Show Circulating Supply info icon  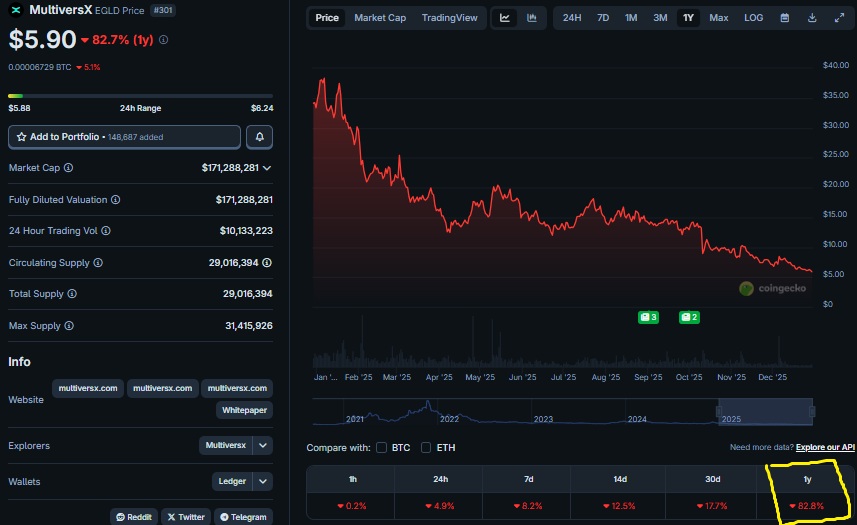click(98, 263)
